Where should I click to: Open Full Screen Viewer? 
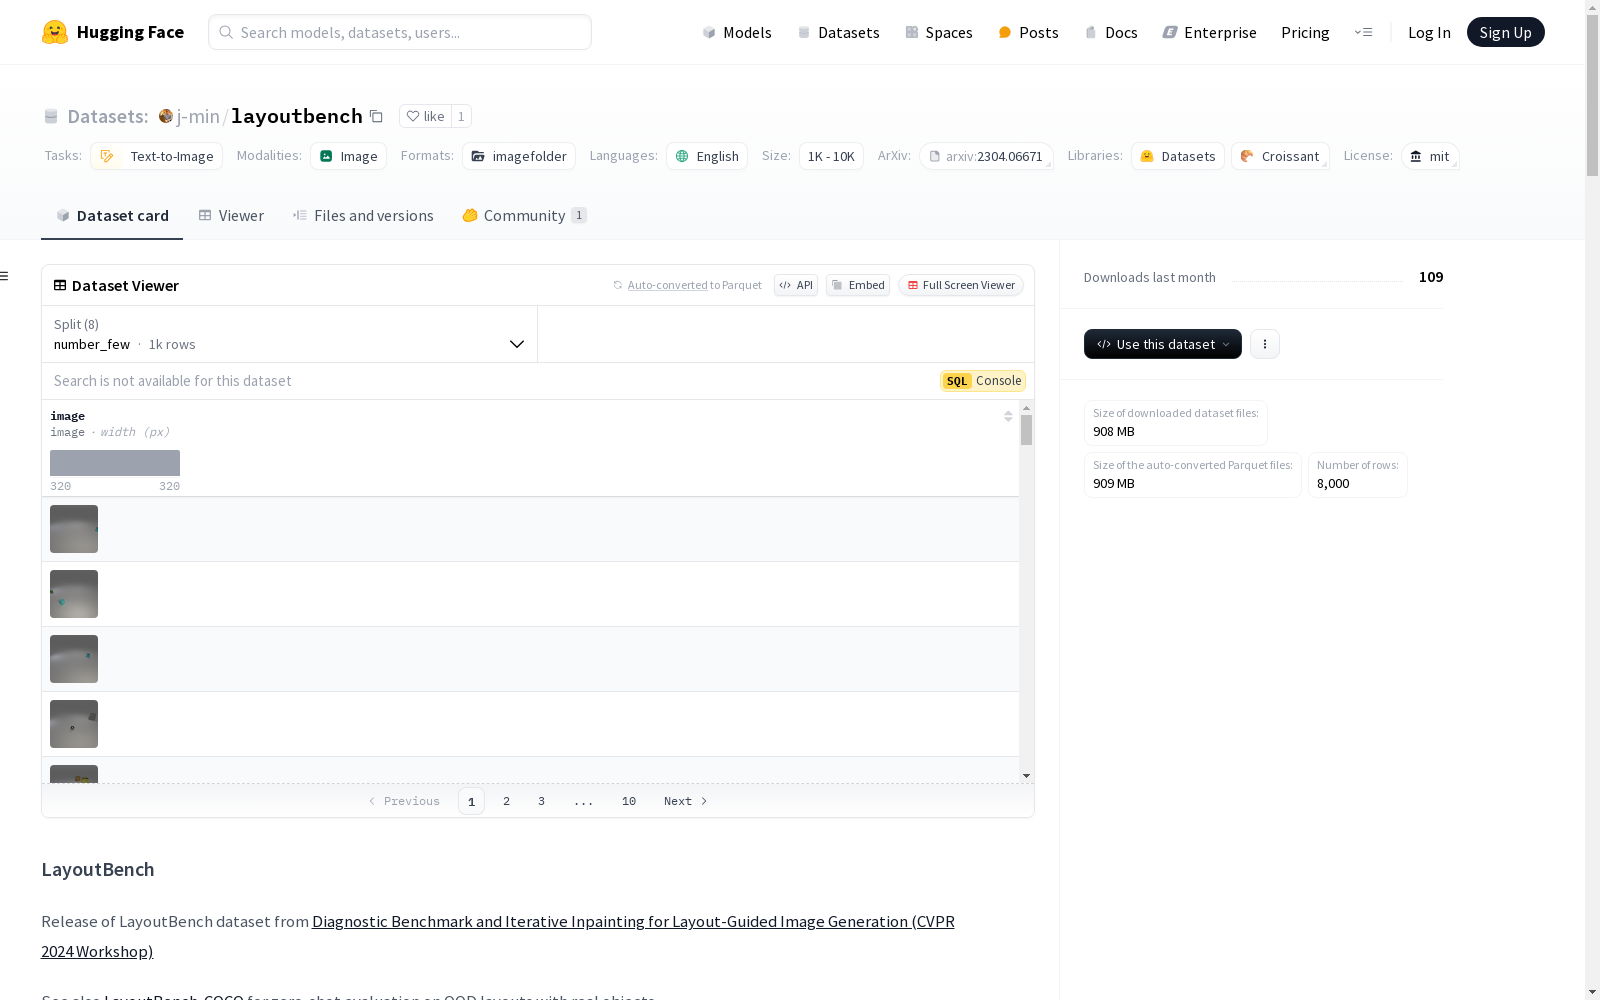pyautogui.click(x=961, y=285)
